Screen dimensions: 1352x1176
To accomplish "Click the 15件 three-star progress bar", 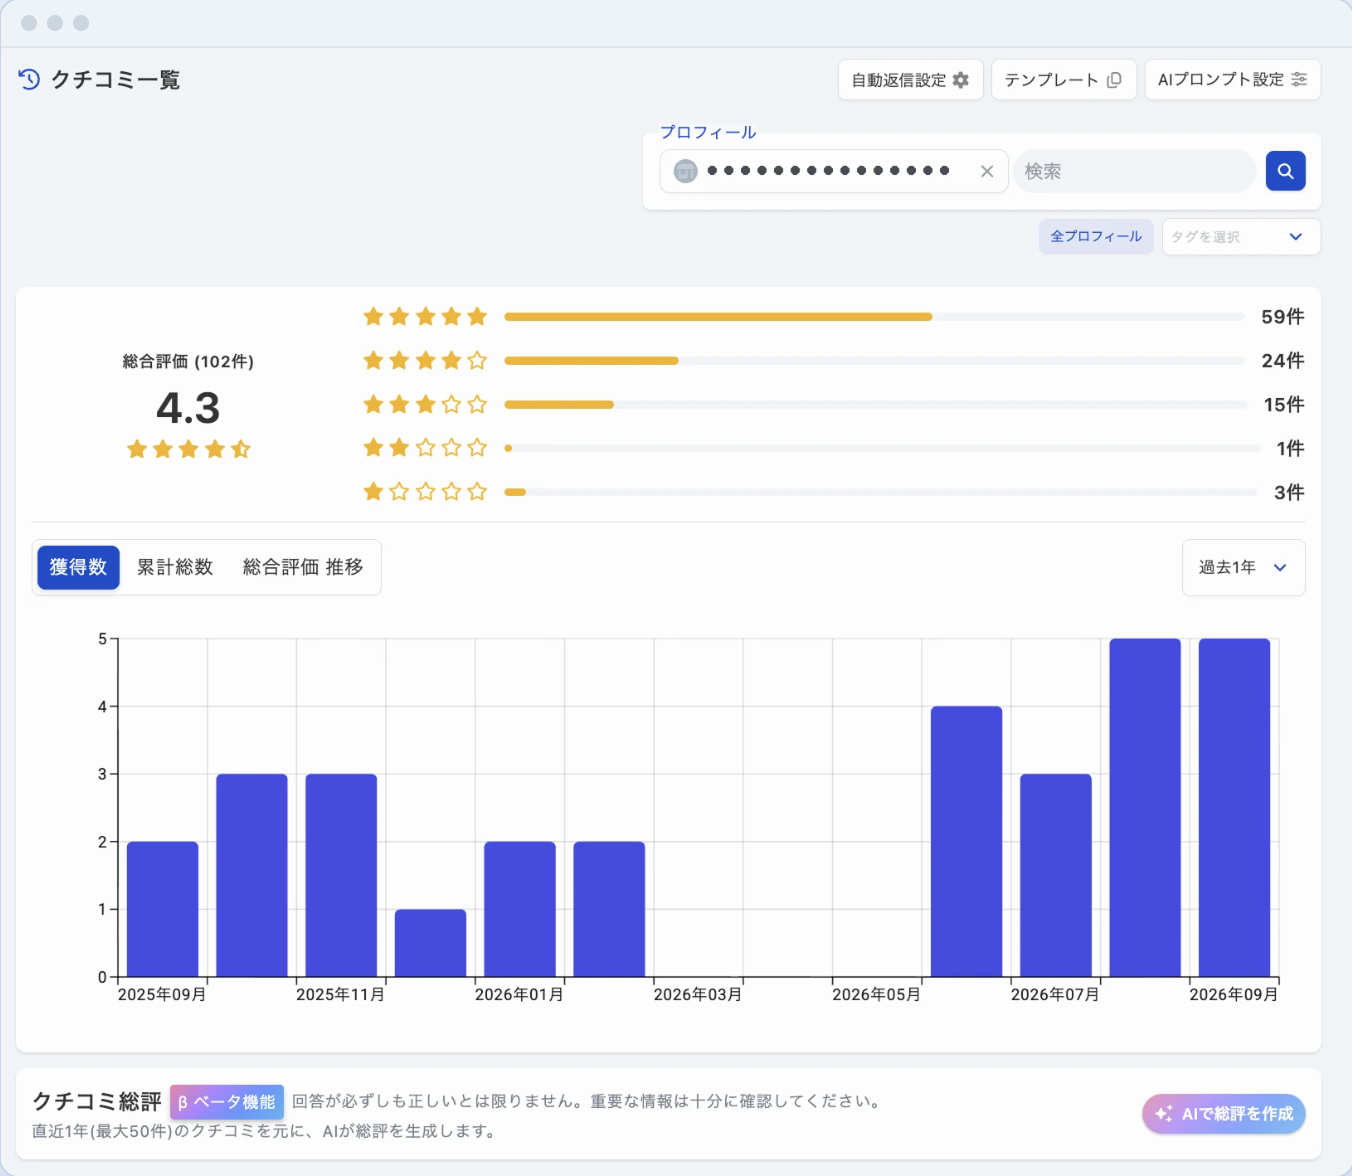I will (876, 405).
